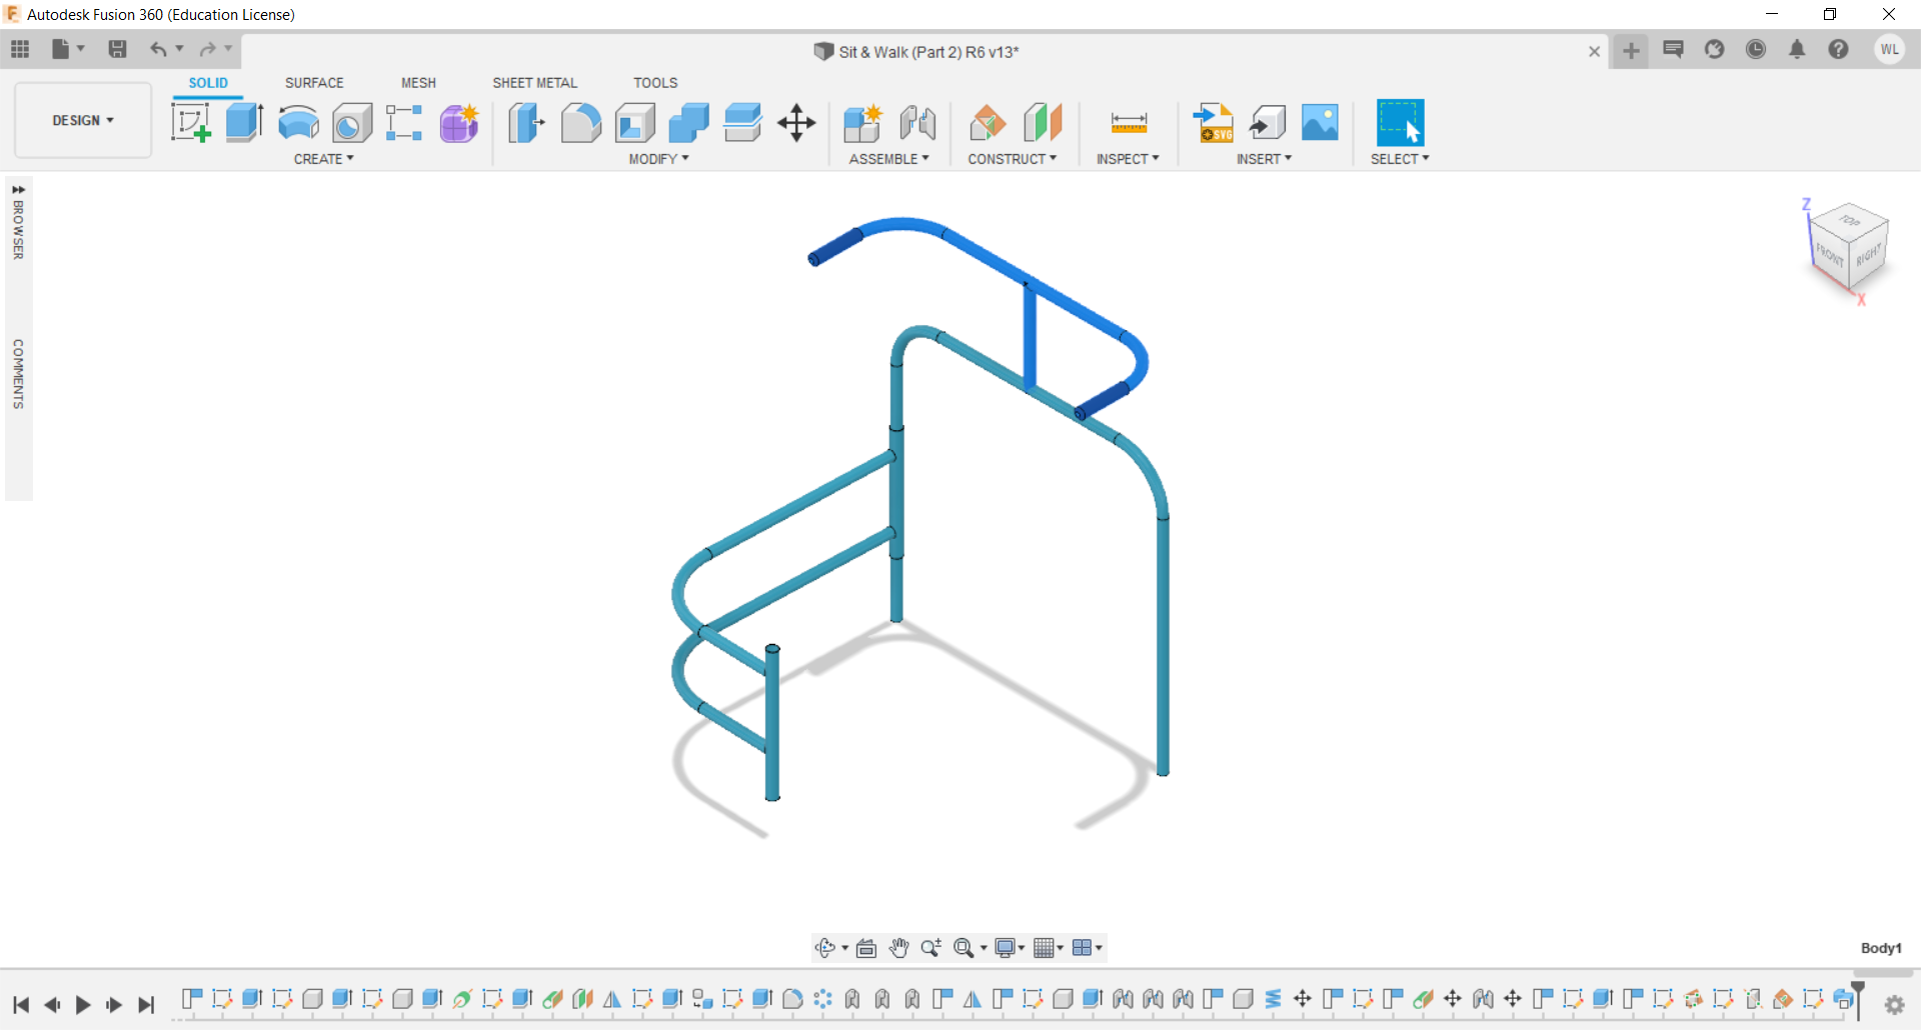Save the current design
This screenshot has width=1921, height=1030.
point(118,48)
